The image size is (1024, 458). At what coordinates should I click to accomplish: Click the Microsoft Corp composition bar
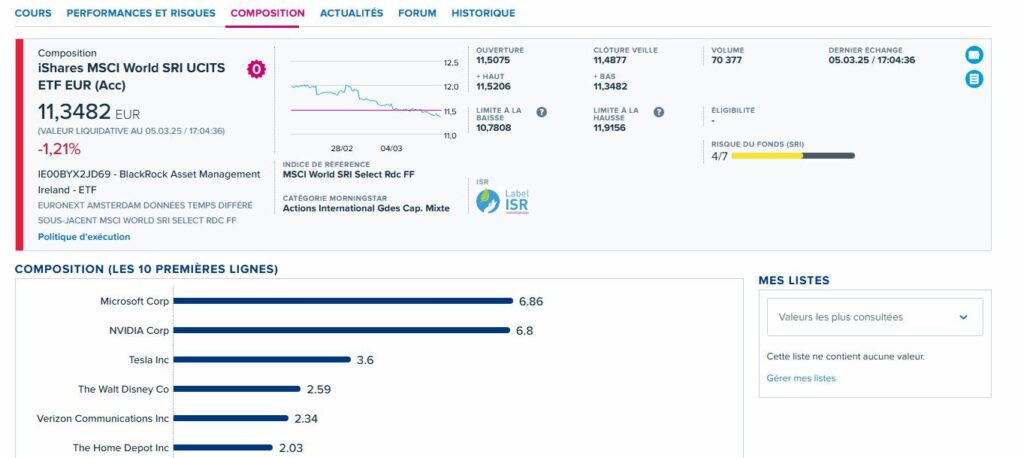point(343,301)
